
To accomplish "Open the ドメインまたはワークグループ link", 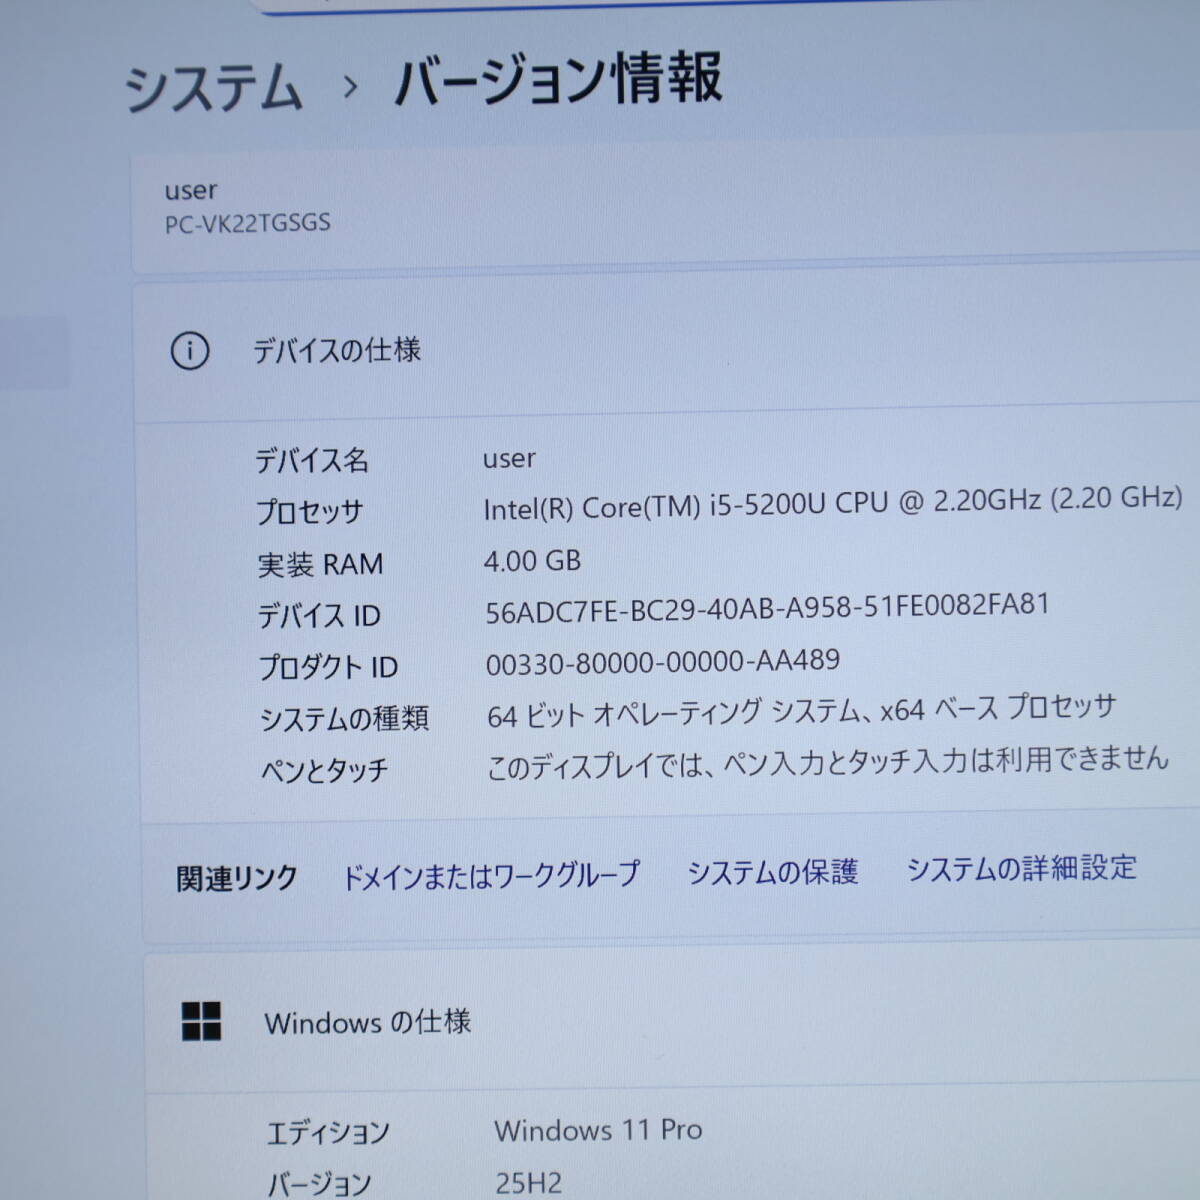I will tap(490, 875).
